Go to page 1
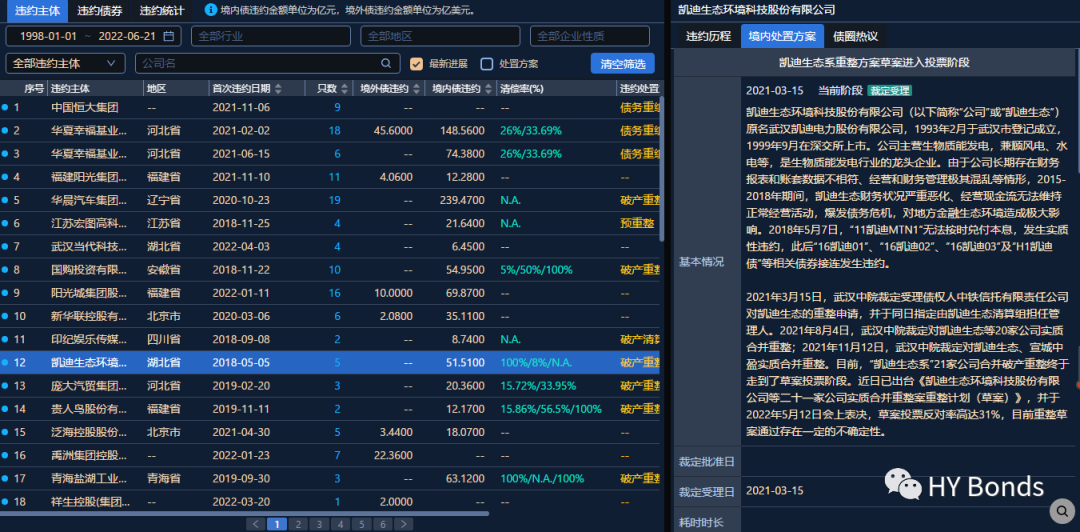Image resolution: width=1080 pixels, height=532 pixels. [x=277, y=524]
